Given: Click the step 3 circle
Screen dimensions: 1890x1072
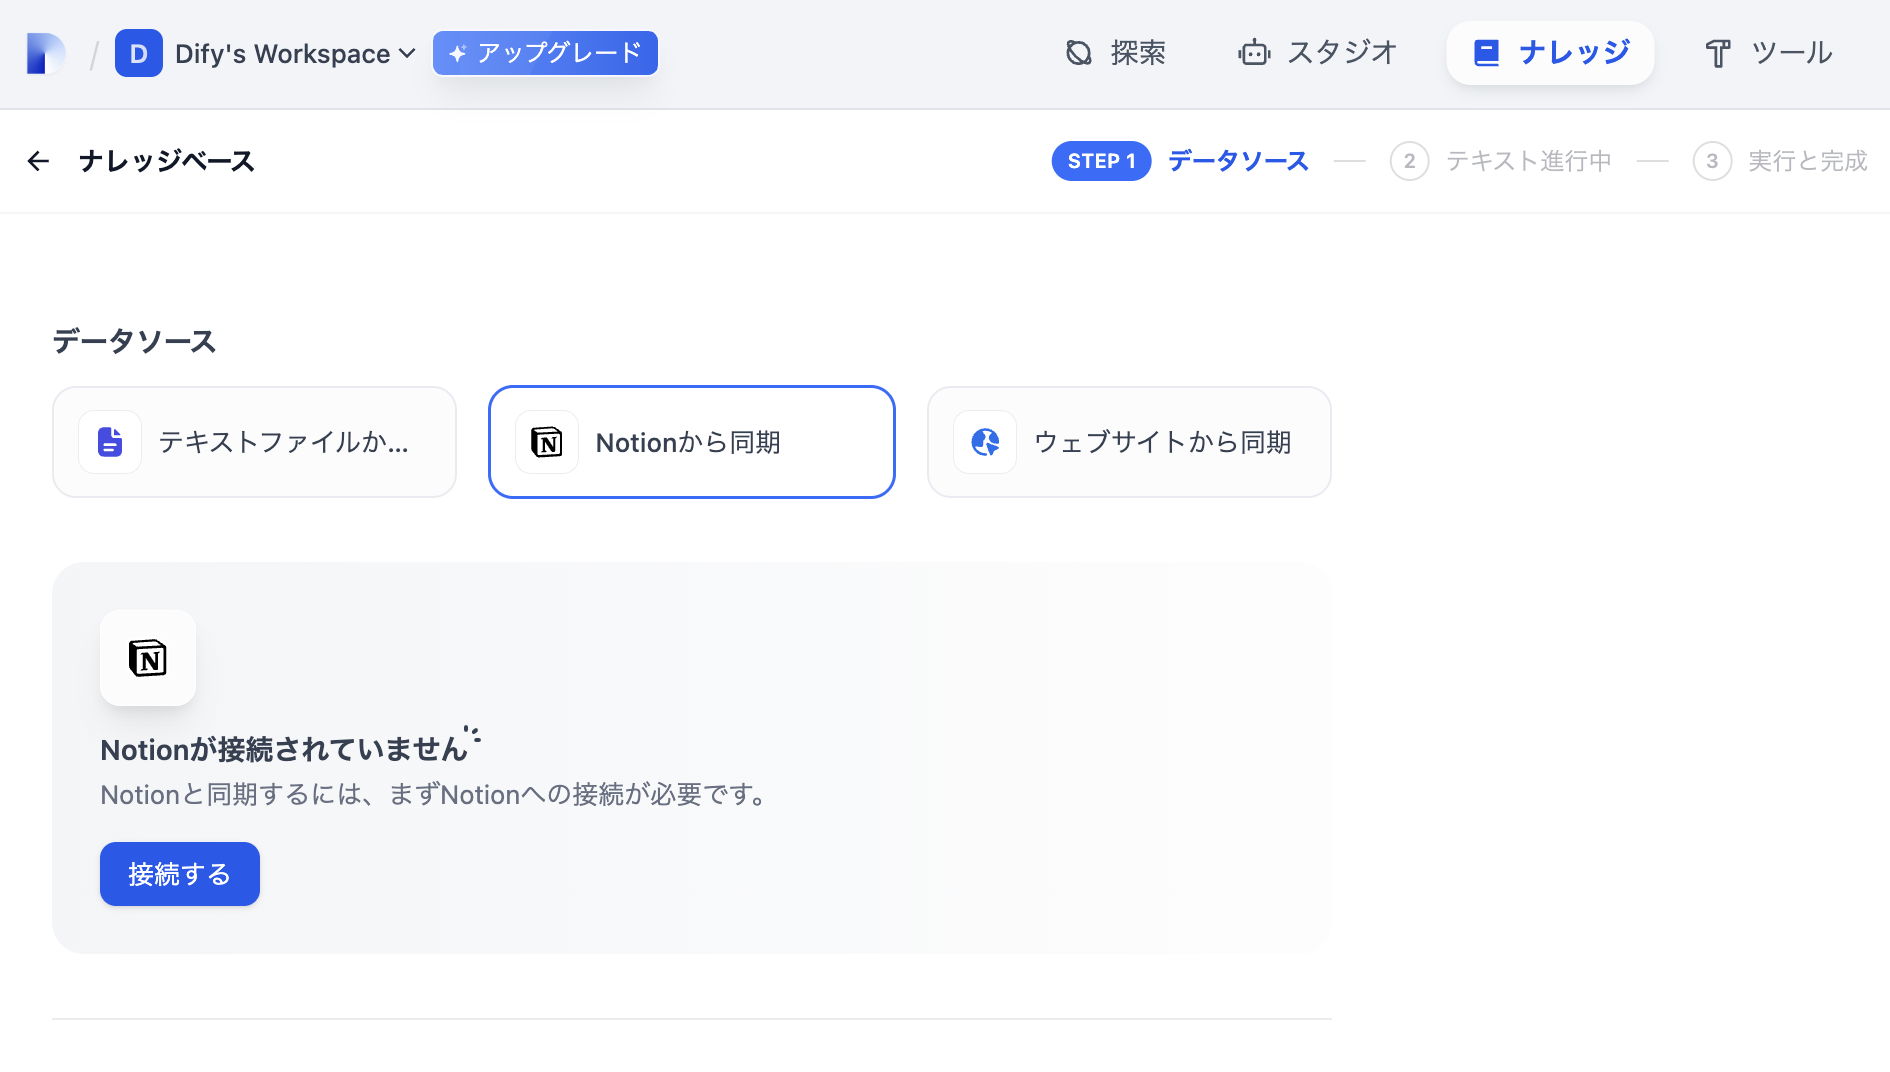Looking at the screenshot, I should (x=1712, y=161).
